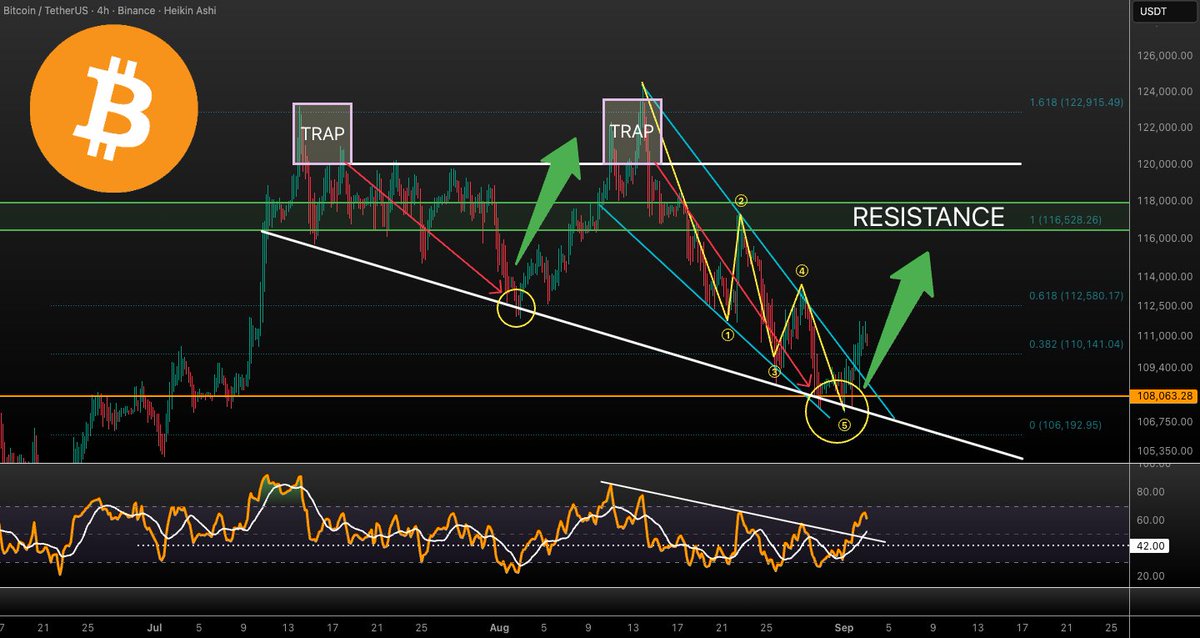Viewport: 1200px width, 638px height.
Task: Click the 111,000.00 price axis value
Action: [1166, 336]
